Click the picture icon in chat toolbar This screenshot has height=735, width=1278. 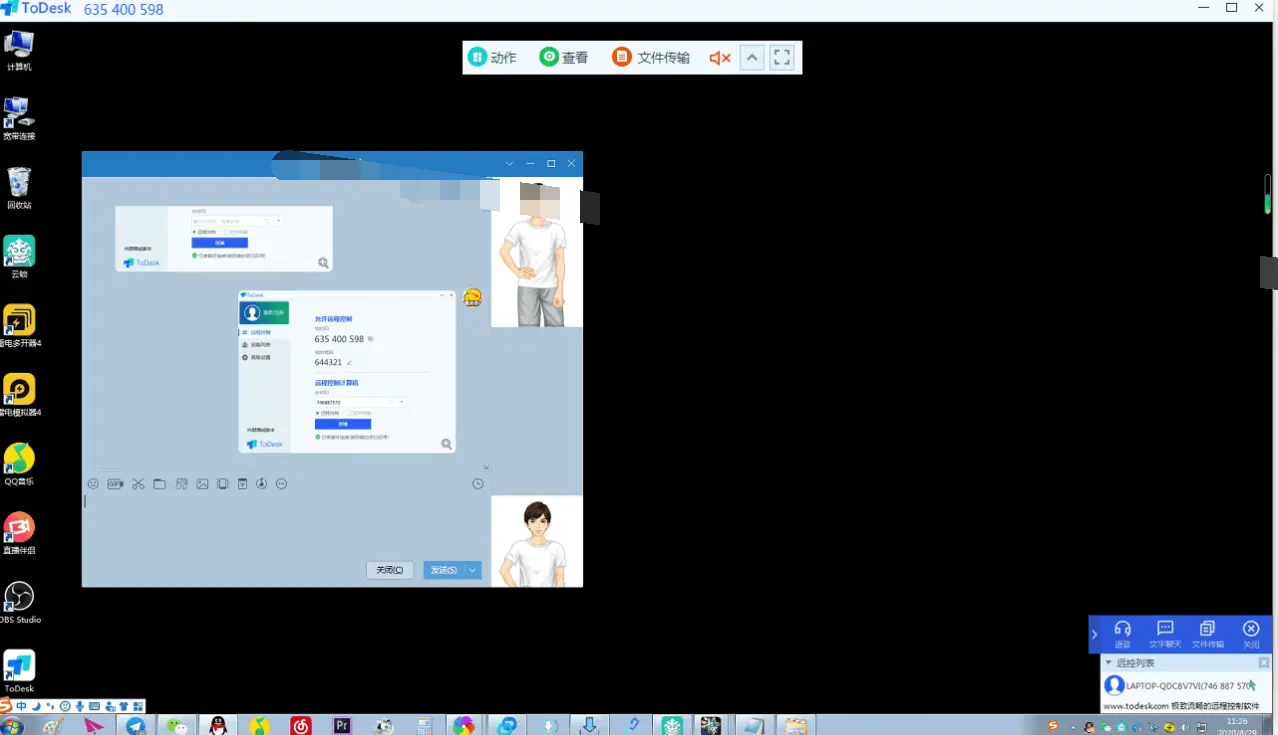(202, 484)
